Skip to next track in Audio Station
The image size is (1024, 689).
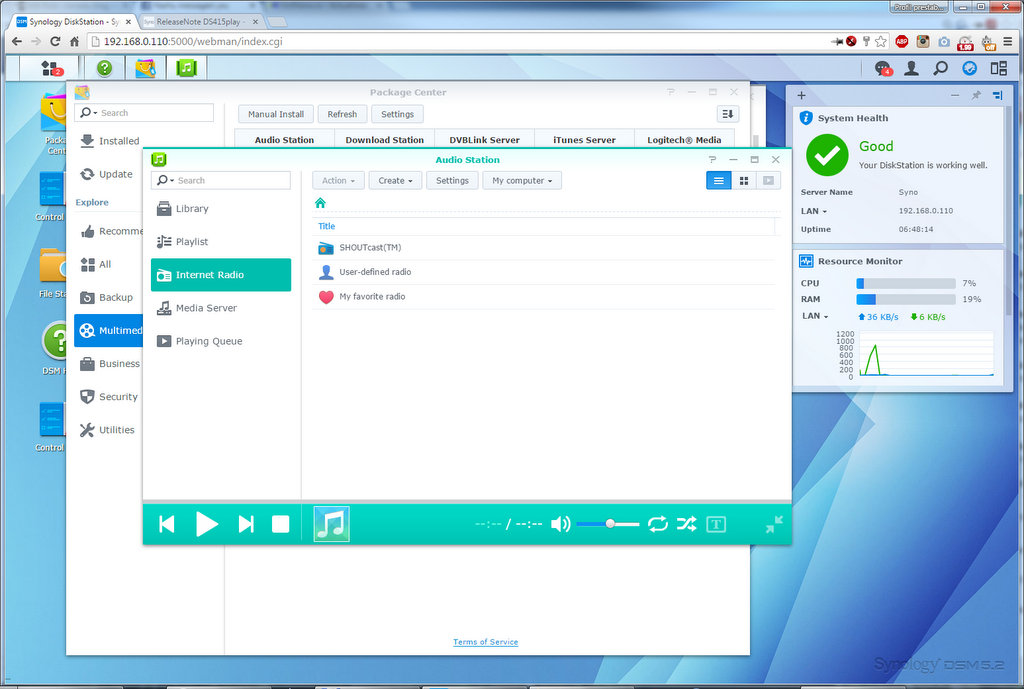(246, 524)
